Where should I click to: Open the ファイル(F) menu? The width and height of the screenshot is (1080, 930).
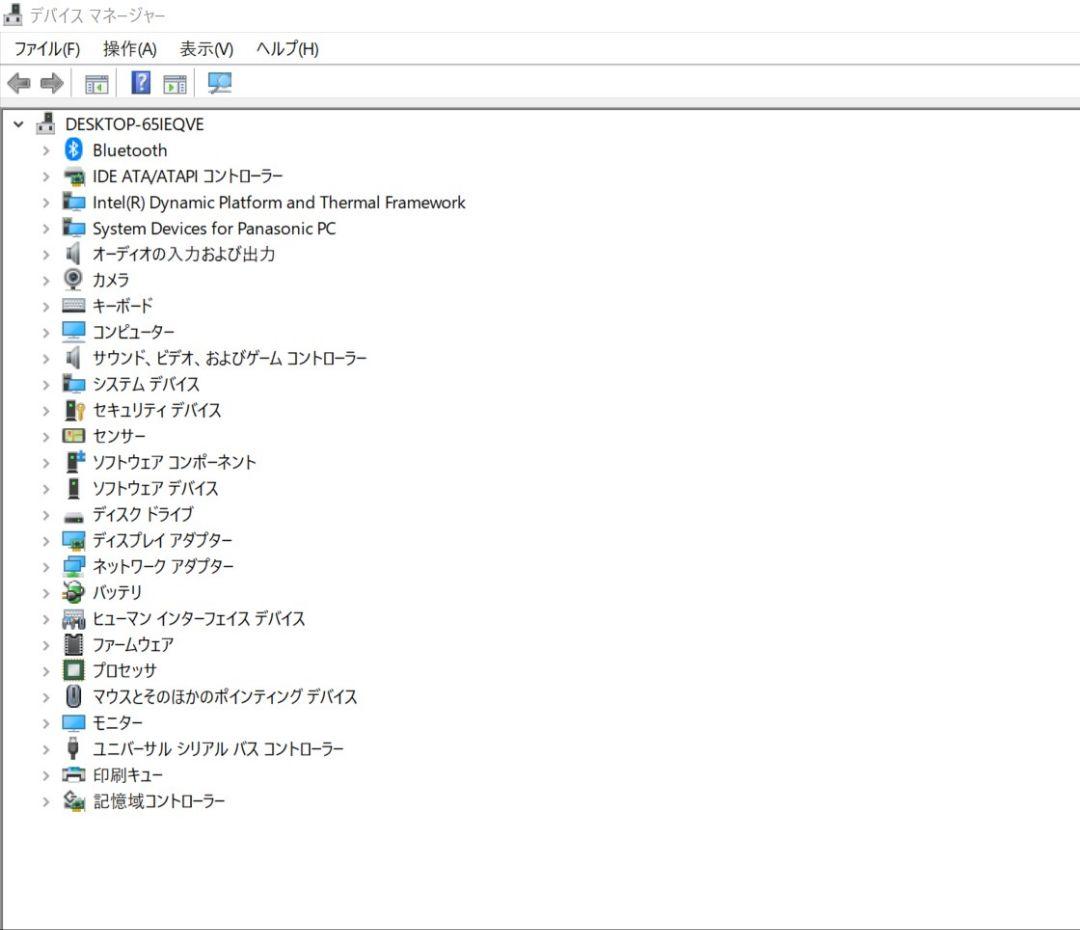point(47,49)
